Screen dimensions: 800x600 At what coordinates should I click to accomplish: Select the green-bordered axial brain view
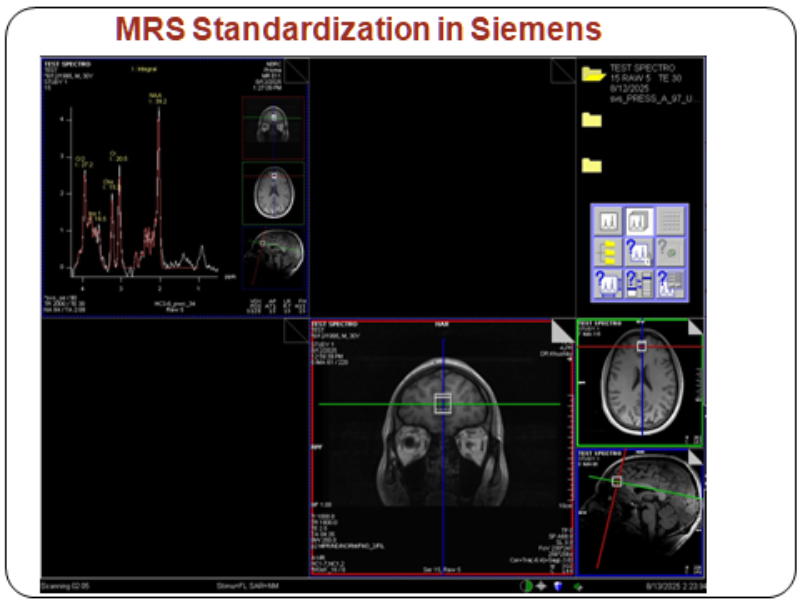pos(640,382)
